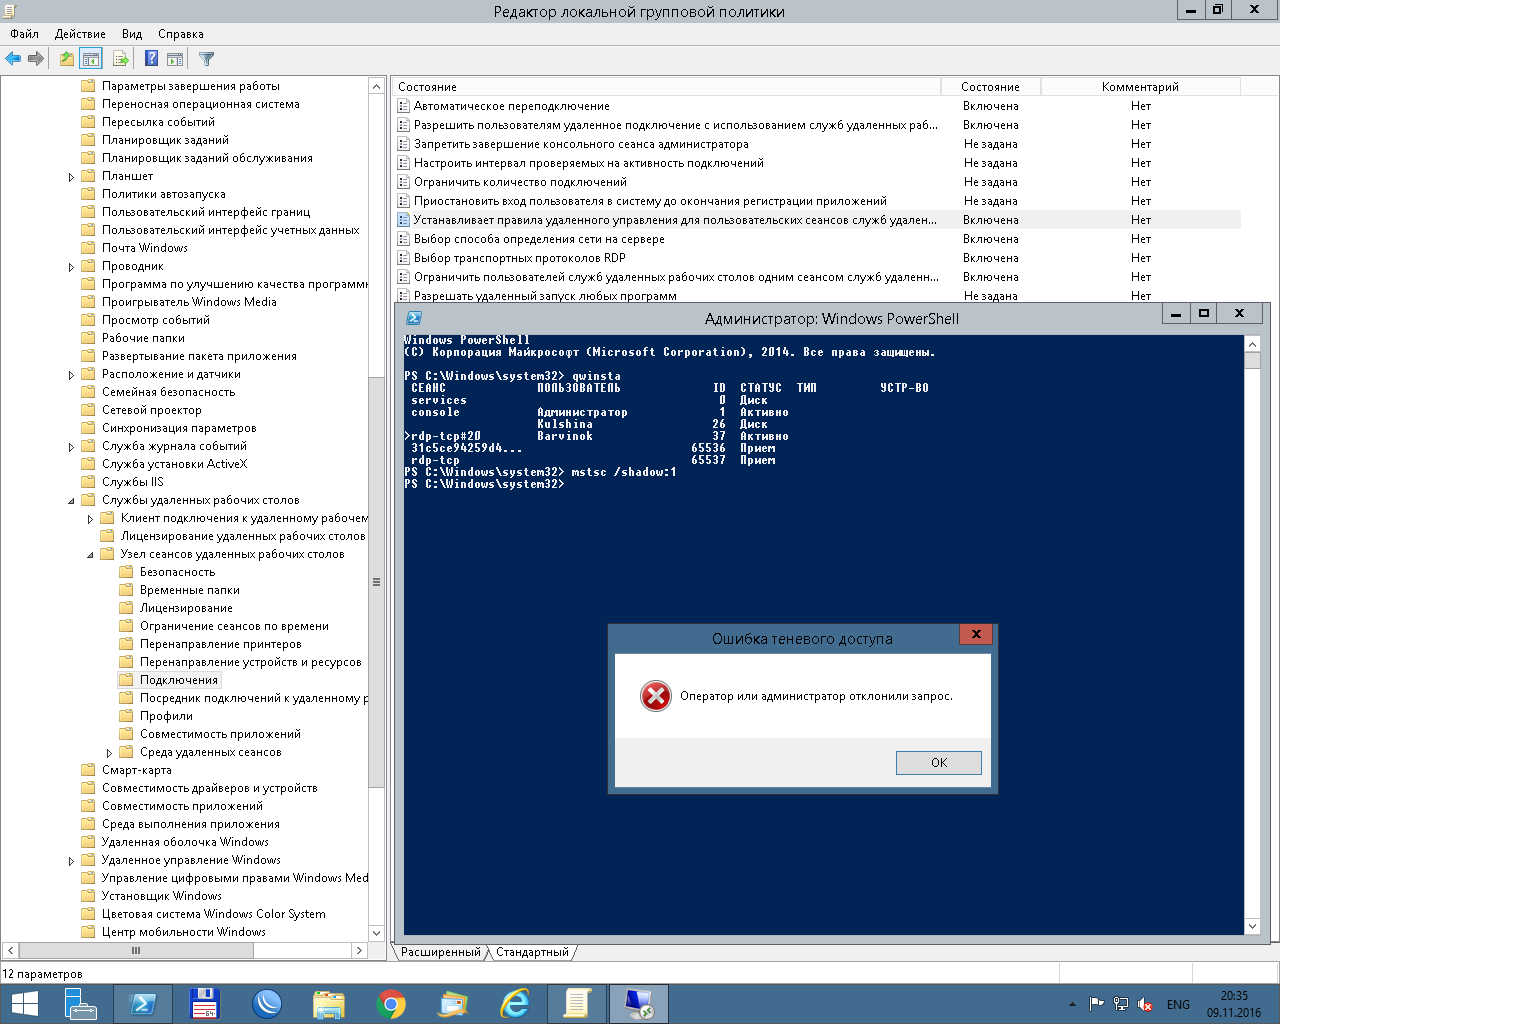This screenshot has width=1536, height=1024.
Task: Click the Filter funnel icon
Action: 206,59
